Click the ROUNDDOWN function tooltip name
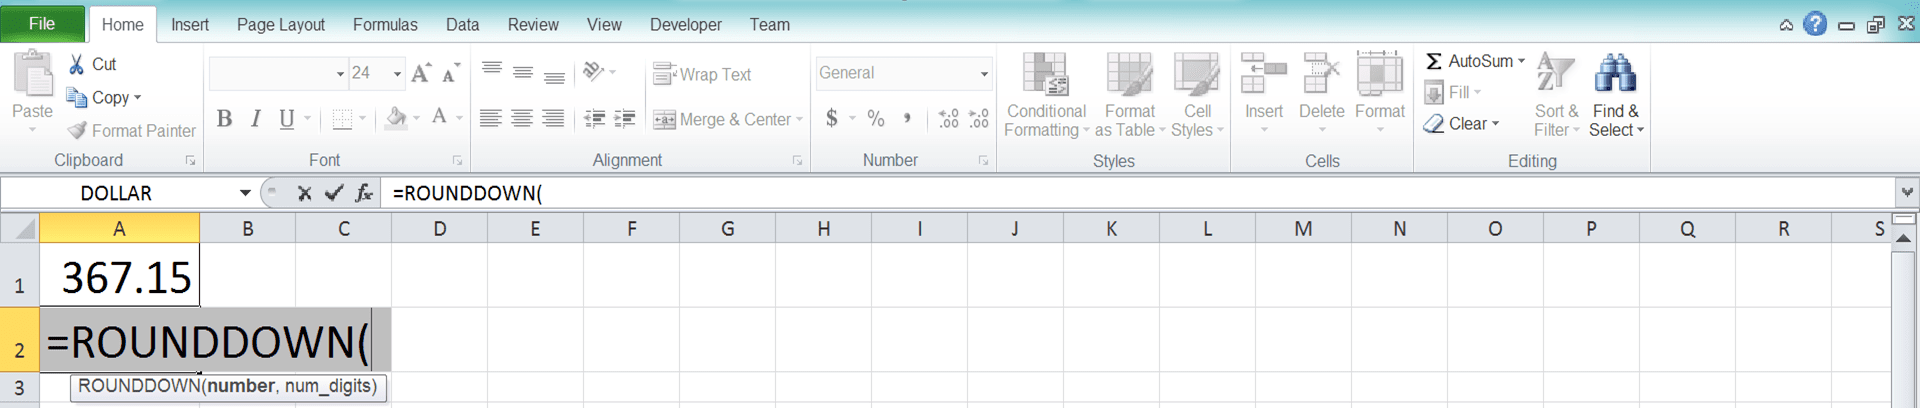The image size is (1920, 408). (x=139, y=386)
